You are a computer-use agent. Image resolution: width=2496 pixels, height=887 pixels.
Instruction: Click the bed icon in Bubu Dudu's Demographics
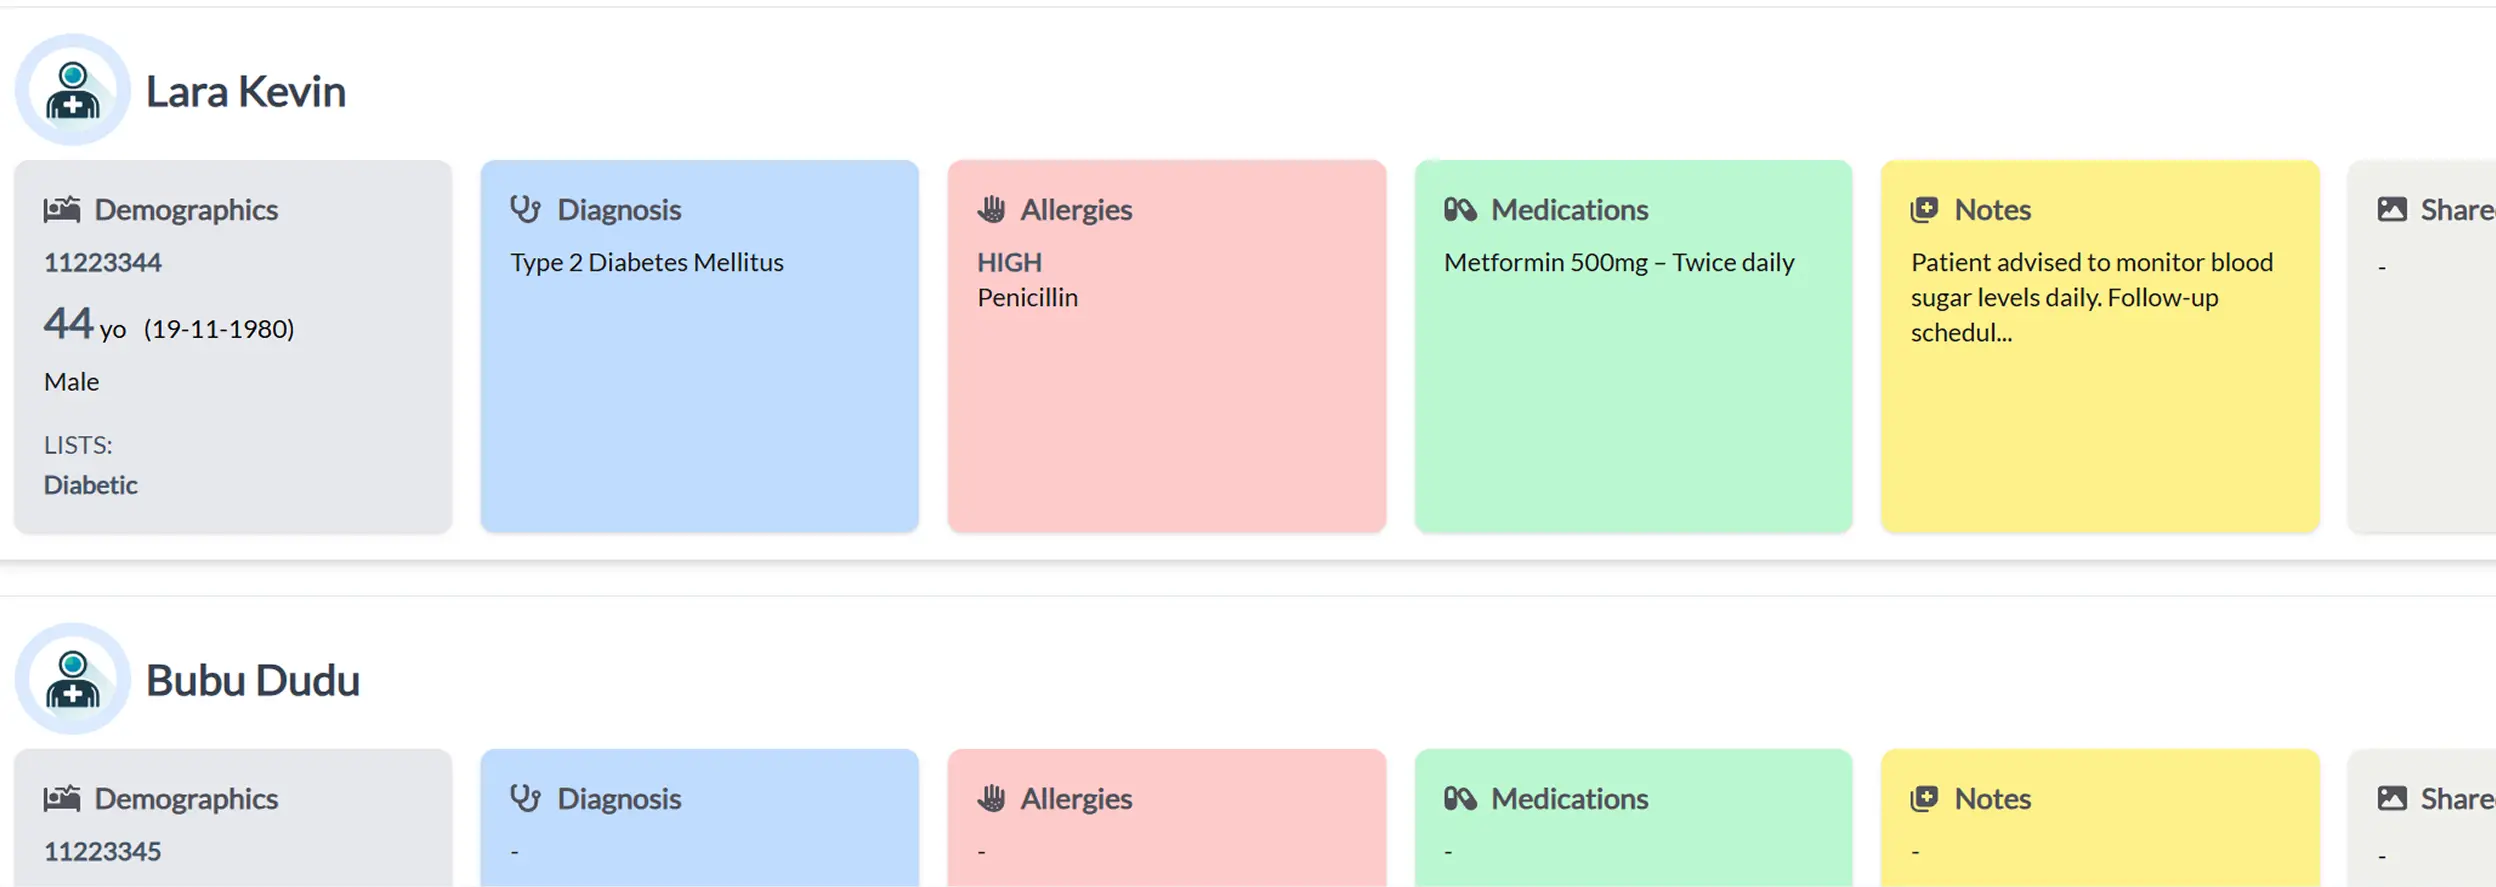point(62,799)
